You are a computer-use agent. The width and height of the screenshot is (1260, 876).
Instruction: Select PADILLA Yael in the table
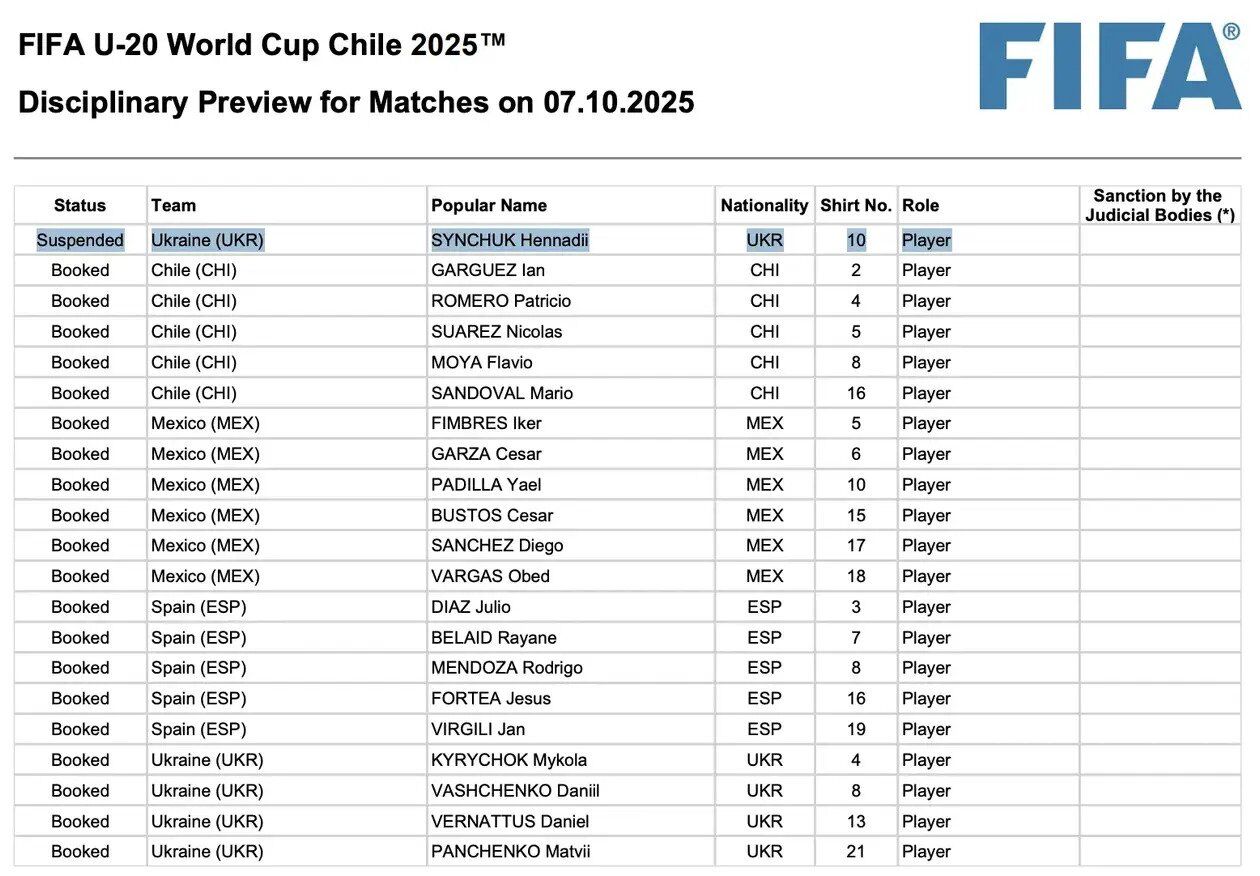pyautogui.click(x=486, y=485)
